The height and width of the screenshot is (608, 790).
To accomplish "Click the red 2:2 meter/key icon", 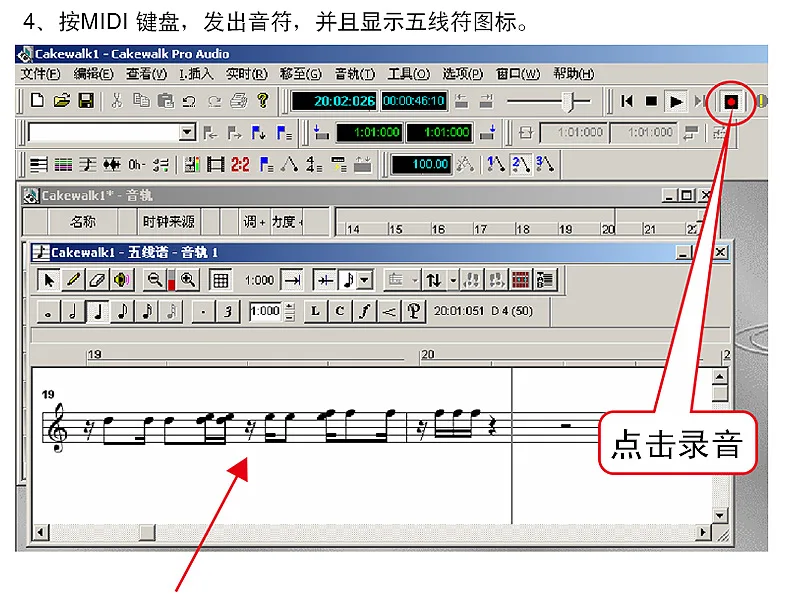I will [x=240, y=164].
